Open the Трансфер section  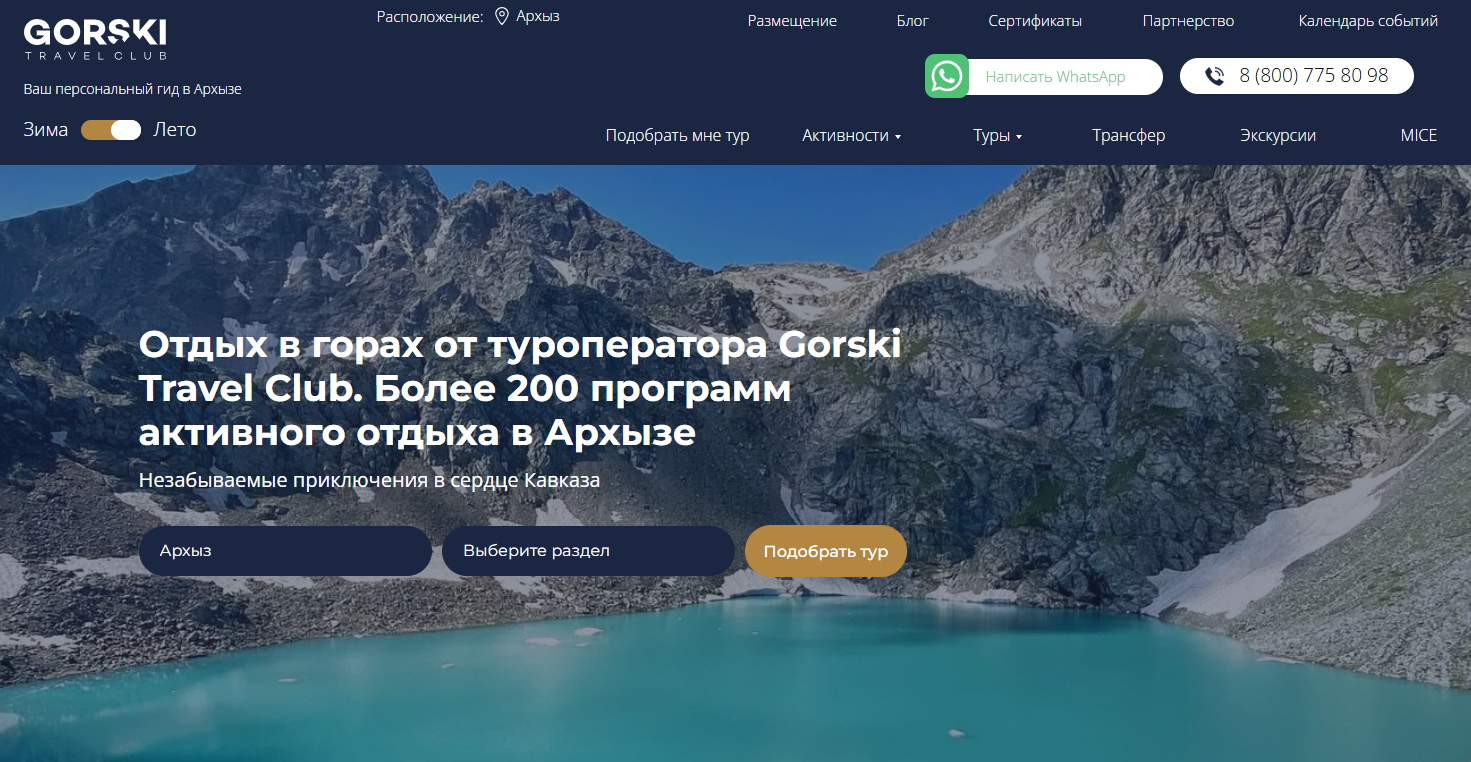point(1129,136)
